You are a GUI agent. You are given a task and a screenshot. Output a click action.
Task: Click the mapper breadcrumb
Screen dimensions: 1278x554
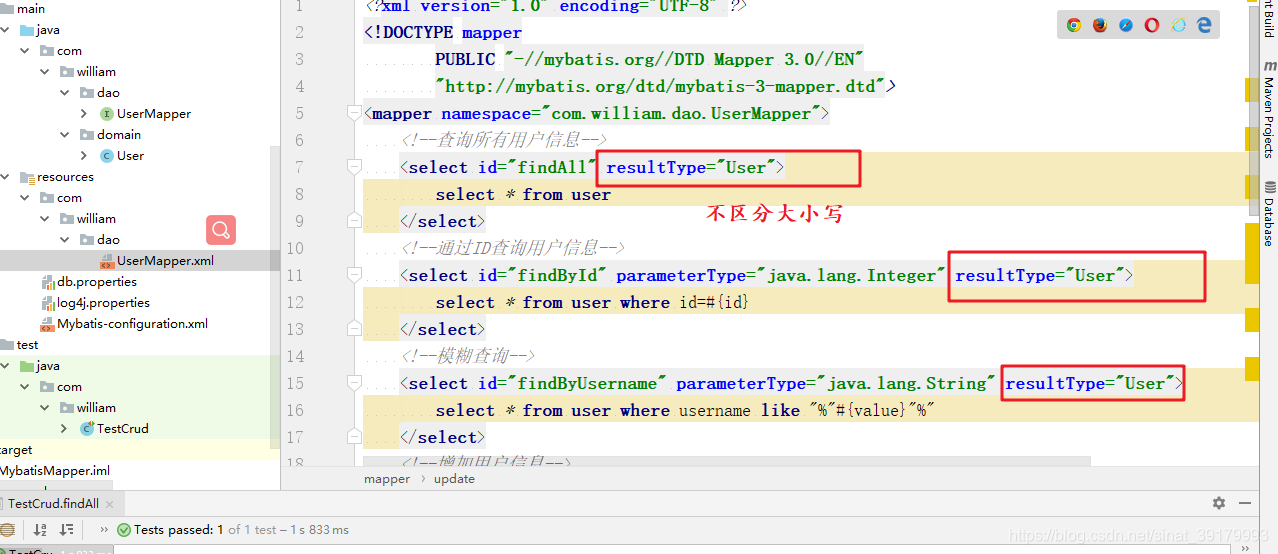(387, 479)
